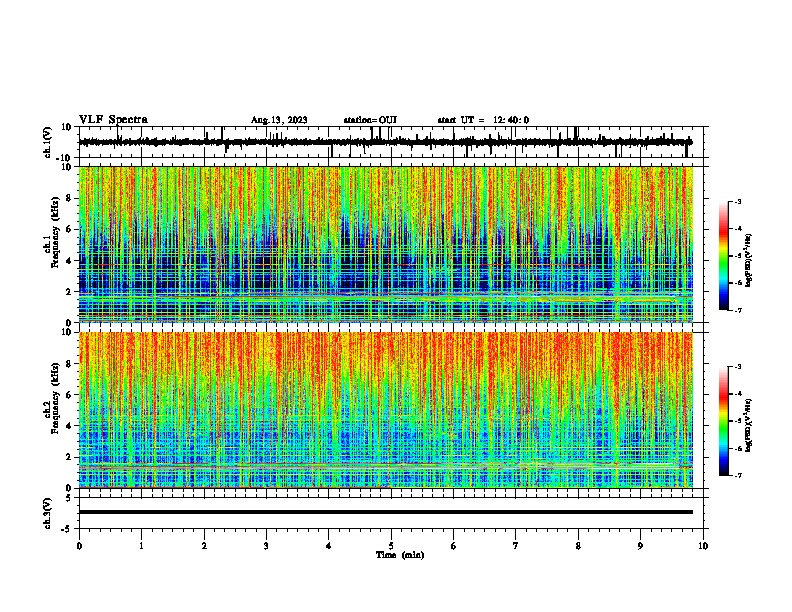The height and width of the screenshot is (612, 792).
Task: Click the "8" kHz tick on ch.2 spectrogram
Action: coord(69,364)
